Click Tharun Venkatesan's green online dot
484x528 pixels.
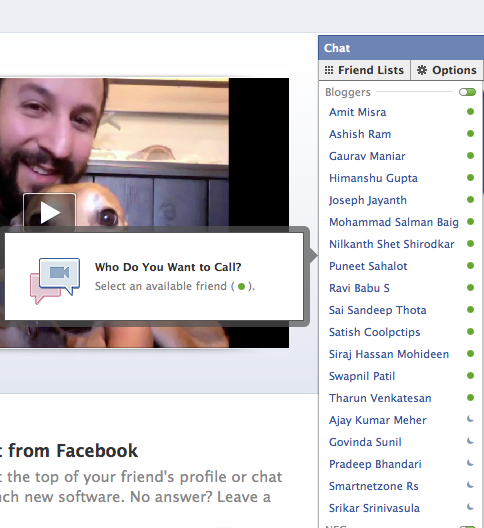point(471,398)
